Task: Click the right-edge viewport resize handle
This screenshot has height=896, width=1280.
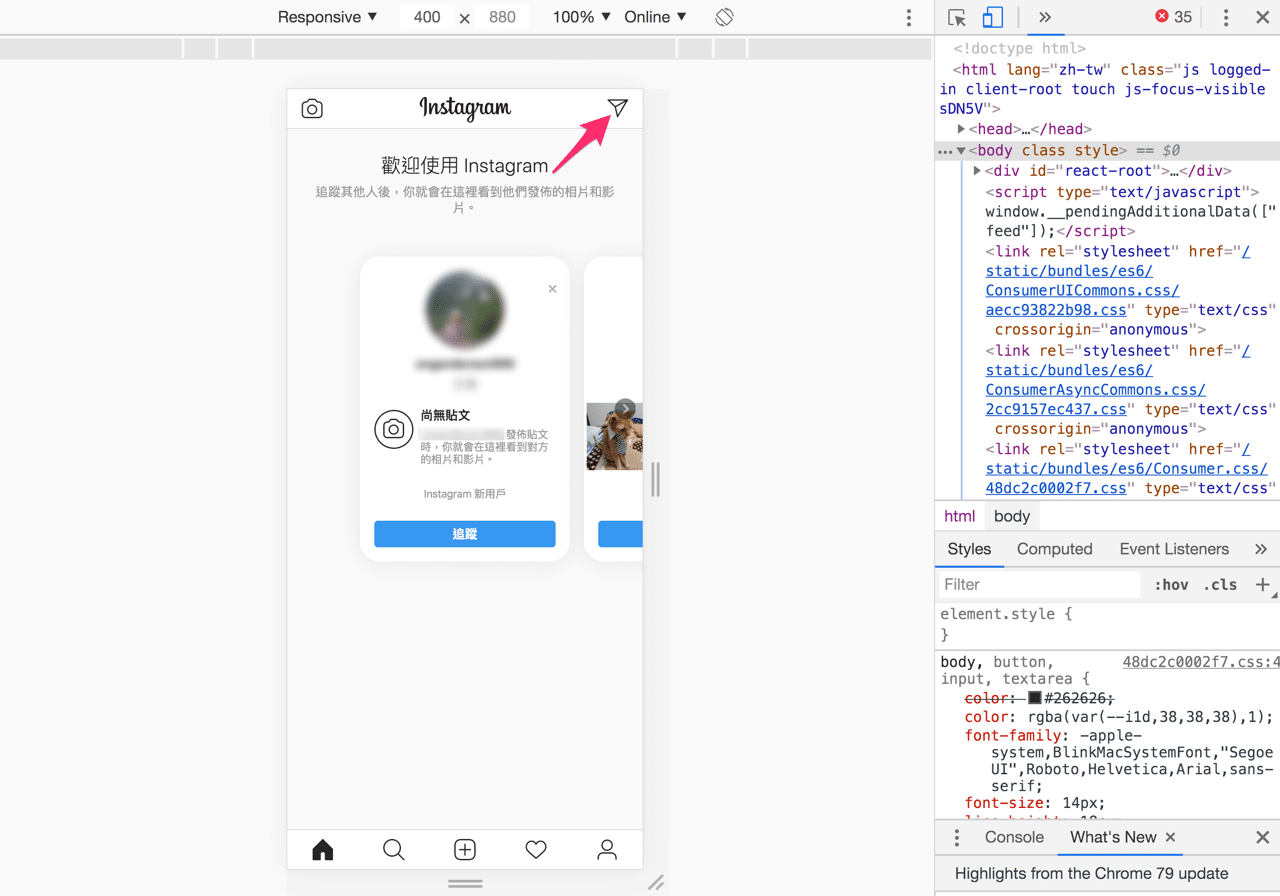Action: click(x=656, y=480)
